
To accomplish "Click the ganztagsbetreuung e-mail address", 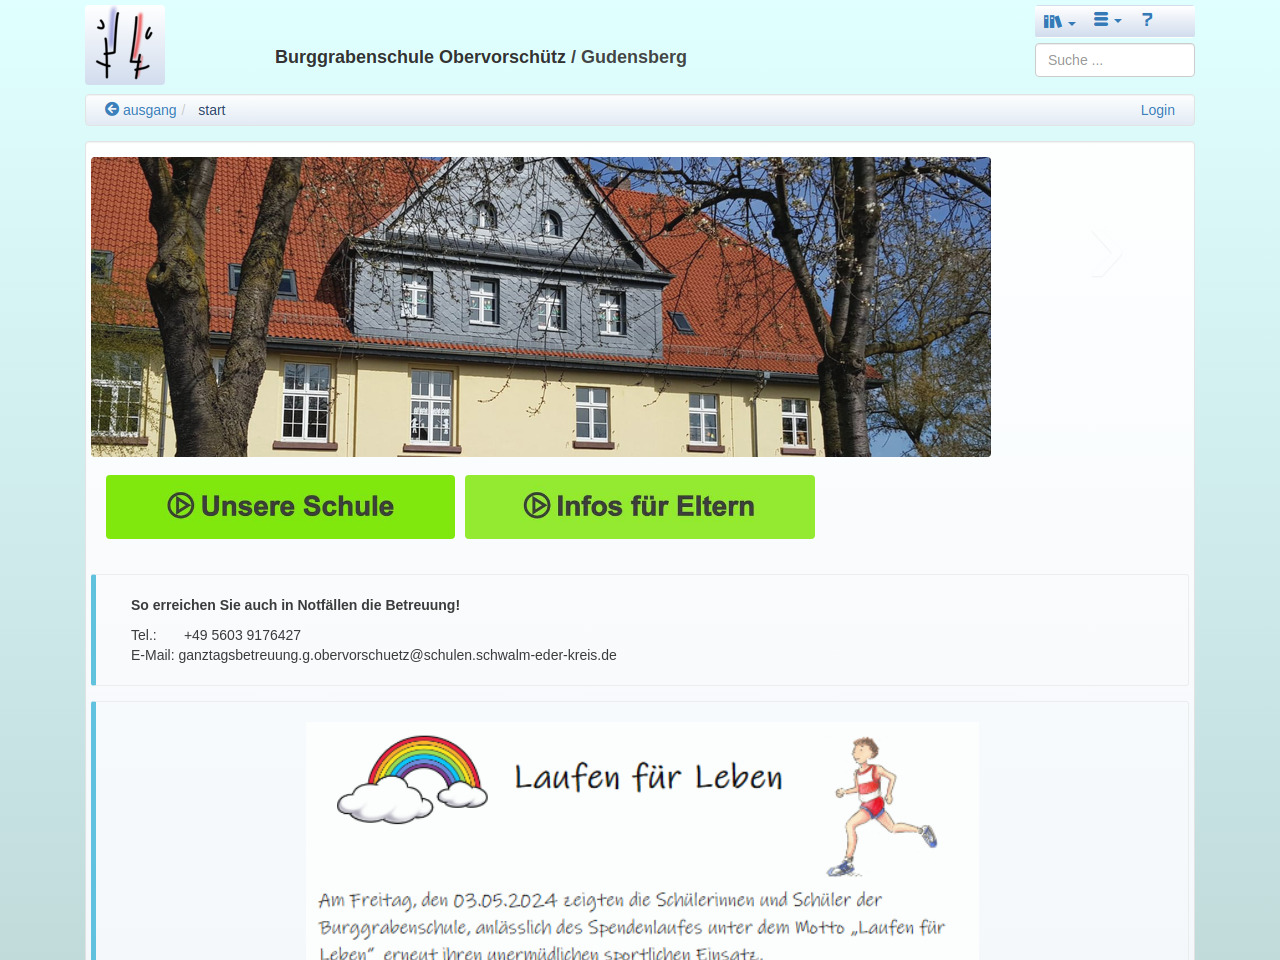I will [x=397, y=655].
